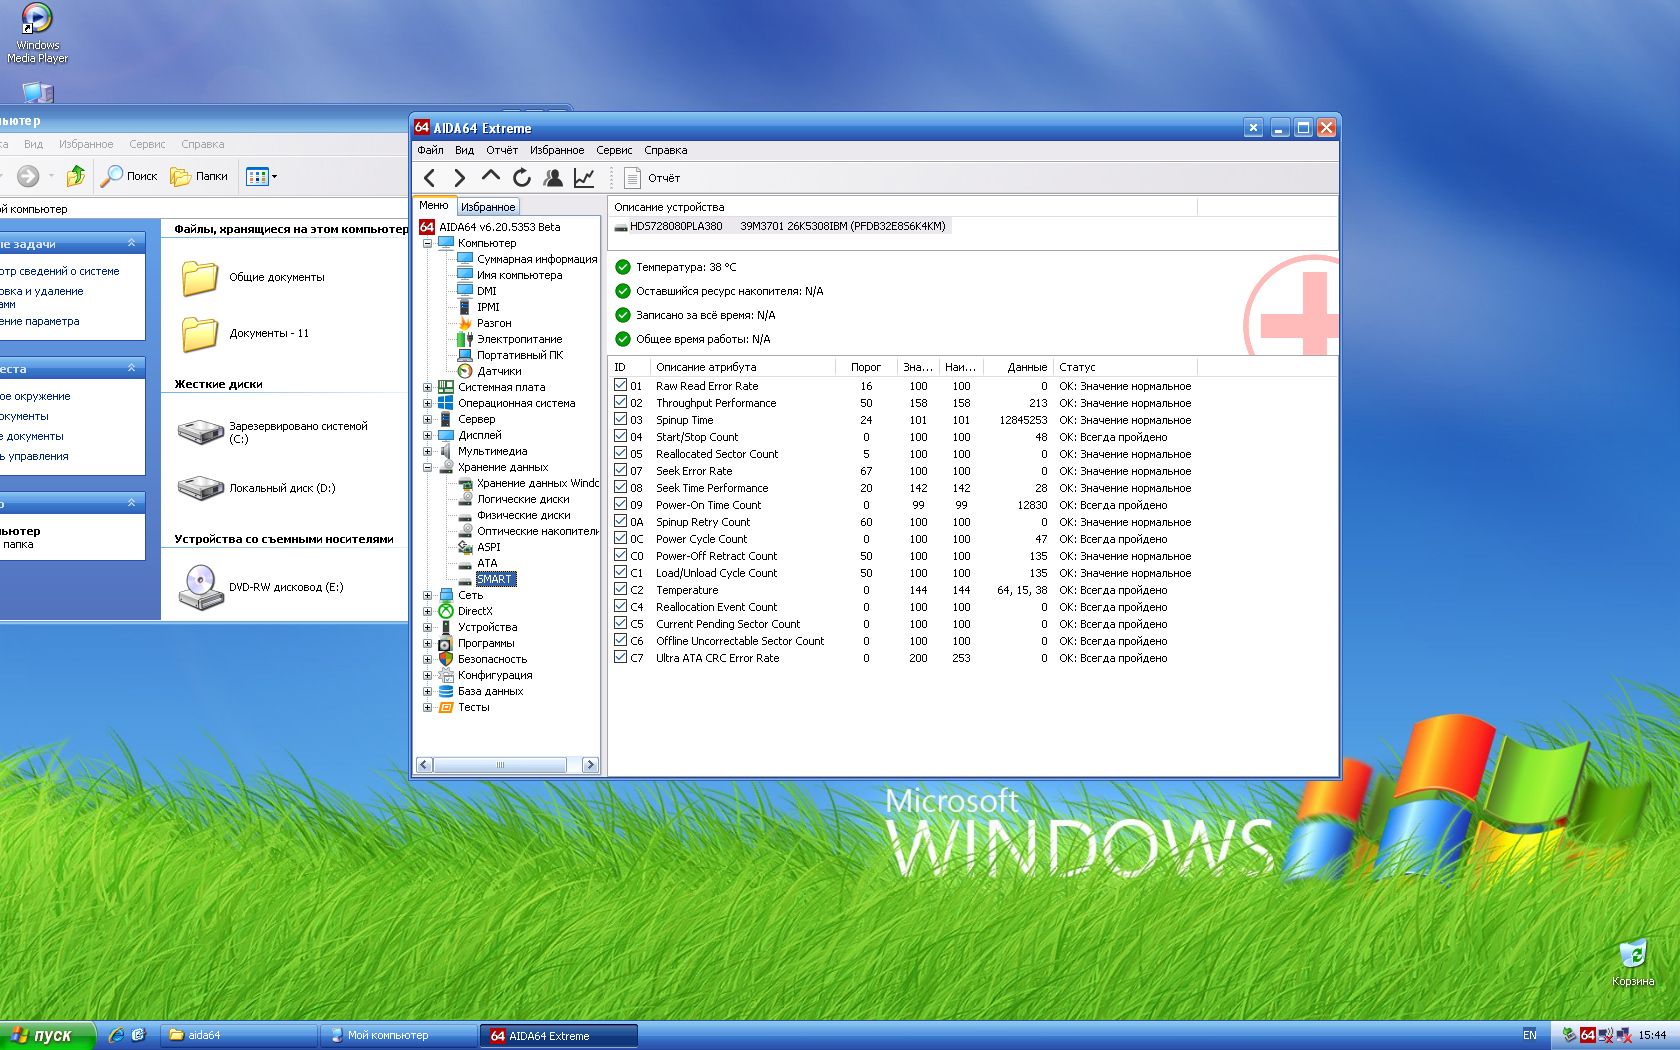
Task: Expand the Системная плата node
Action: click(x=427, y=387)
